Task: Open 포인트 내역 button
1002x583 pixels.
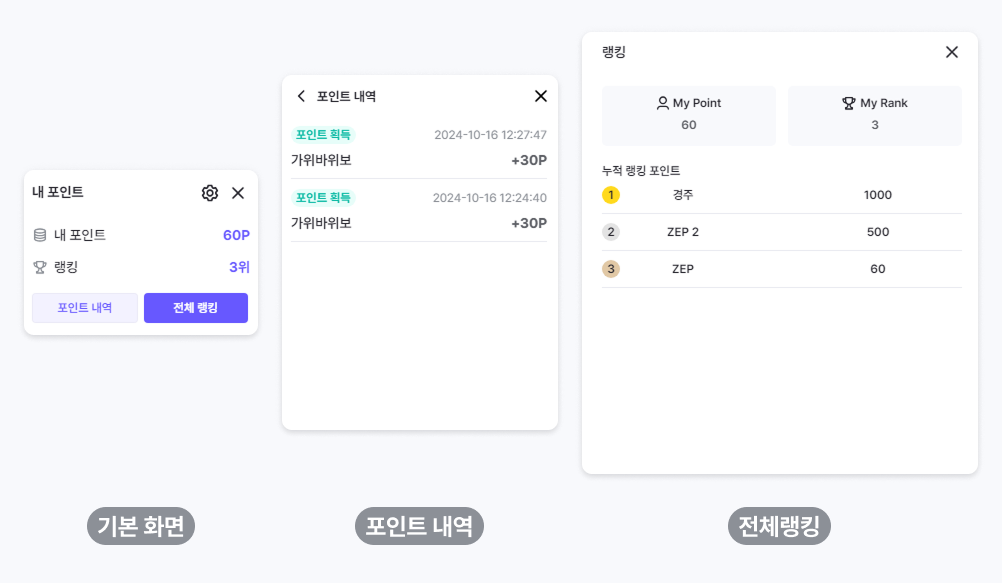Action: click(85, 308)
